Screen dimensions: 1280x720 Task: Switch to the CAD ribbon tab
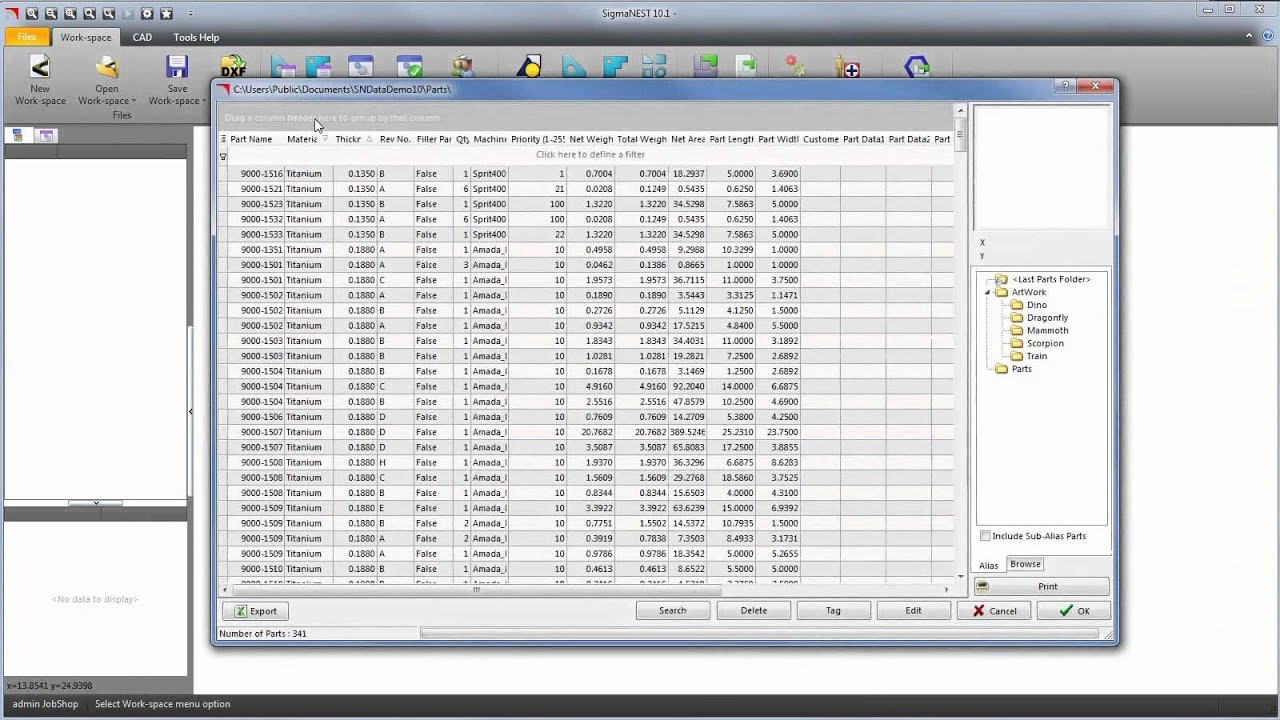click(142, 37)
